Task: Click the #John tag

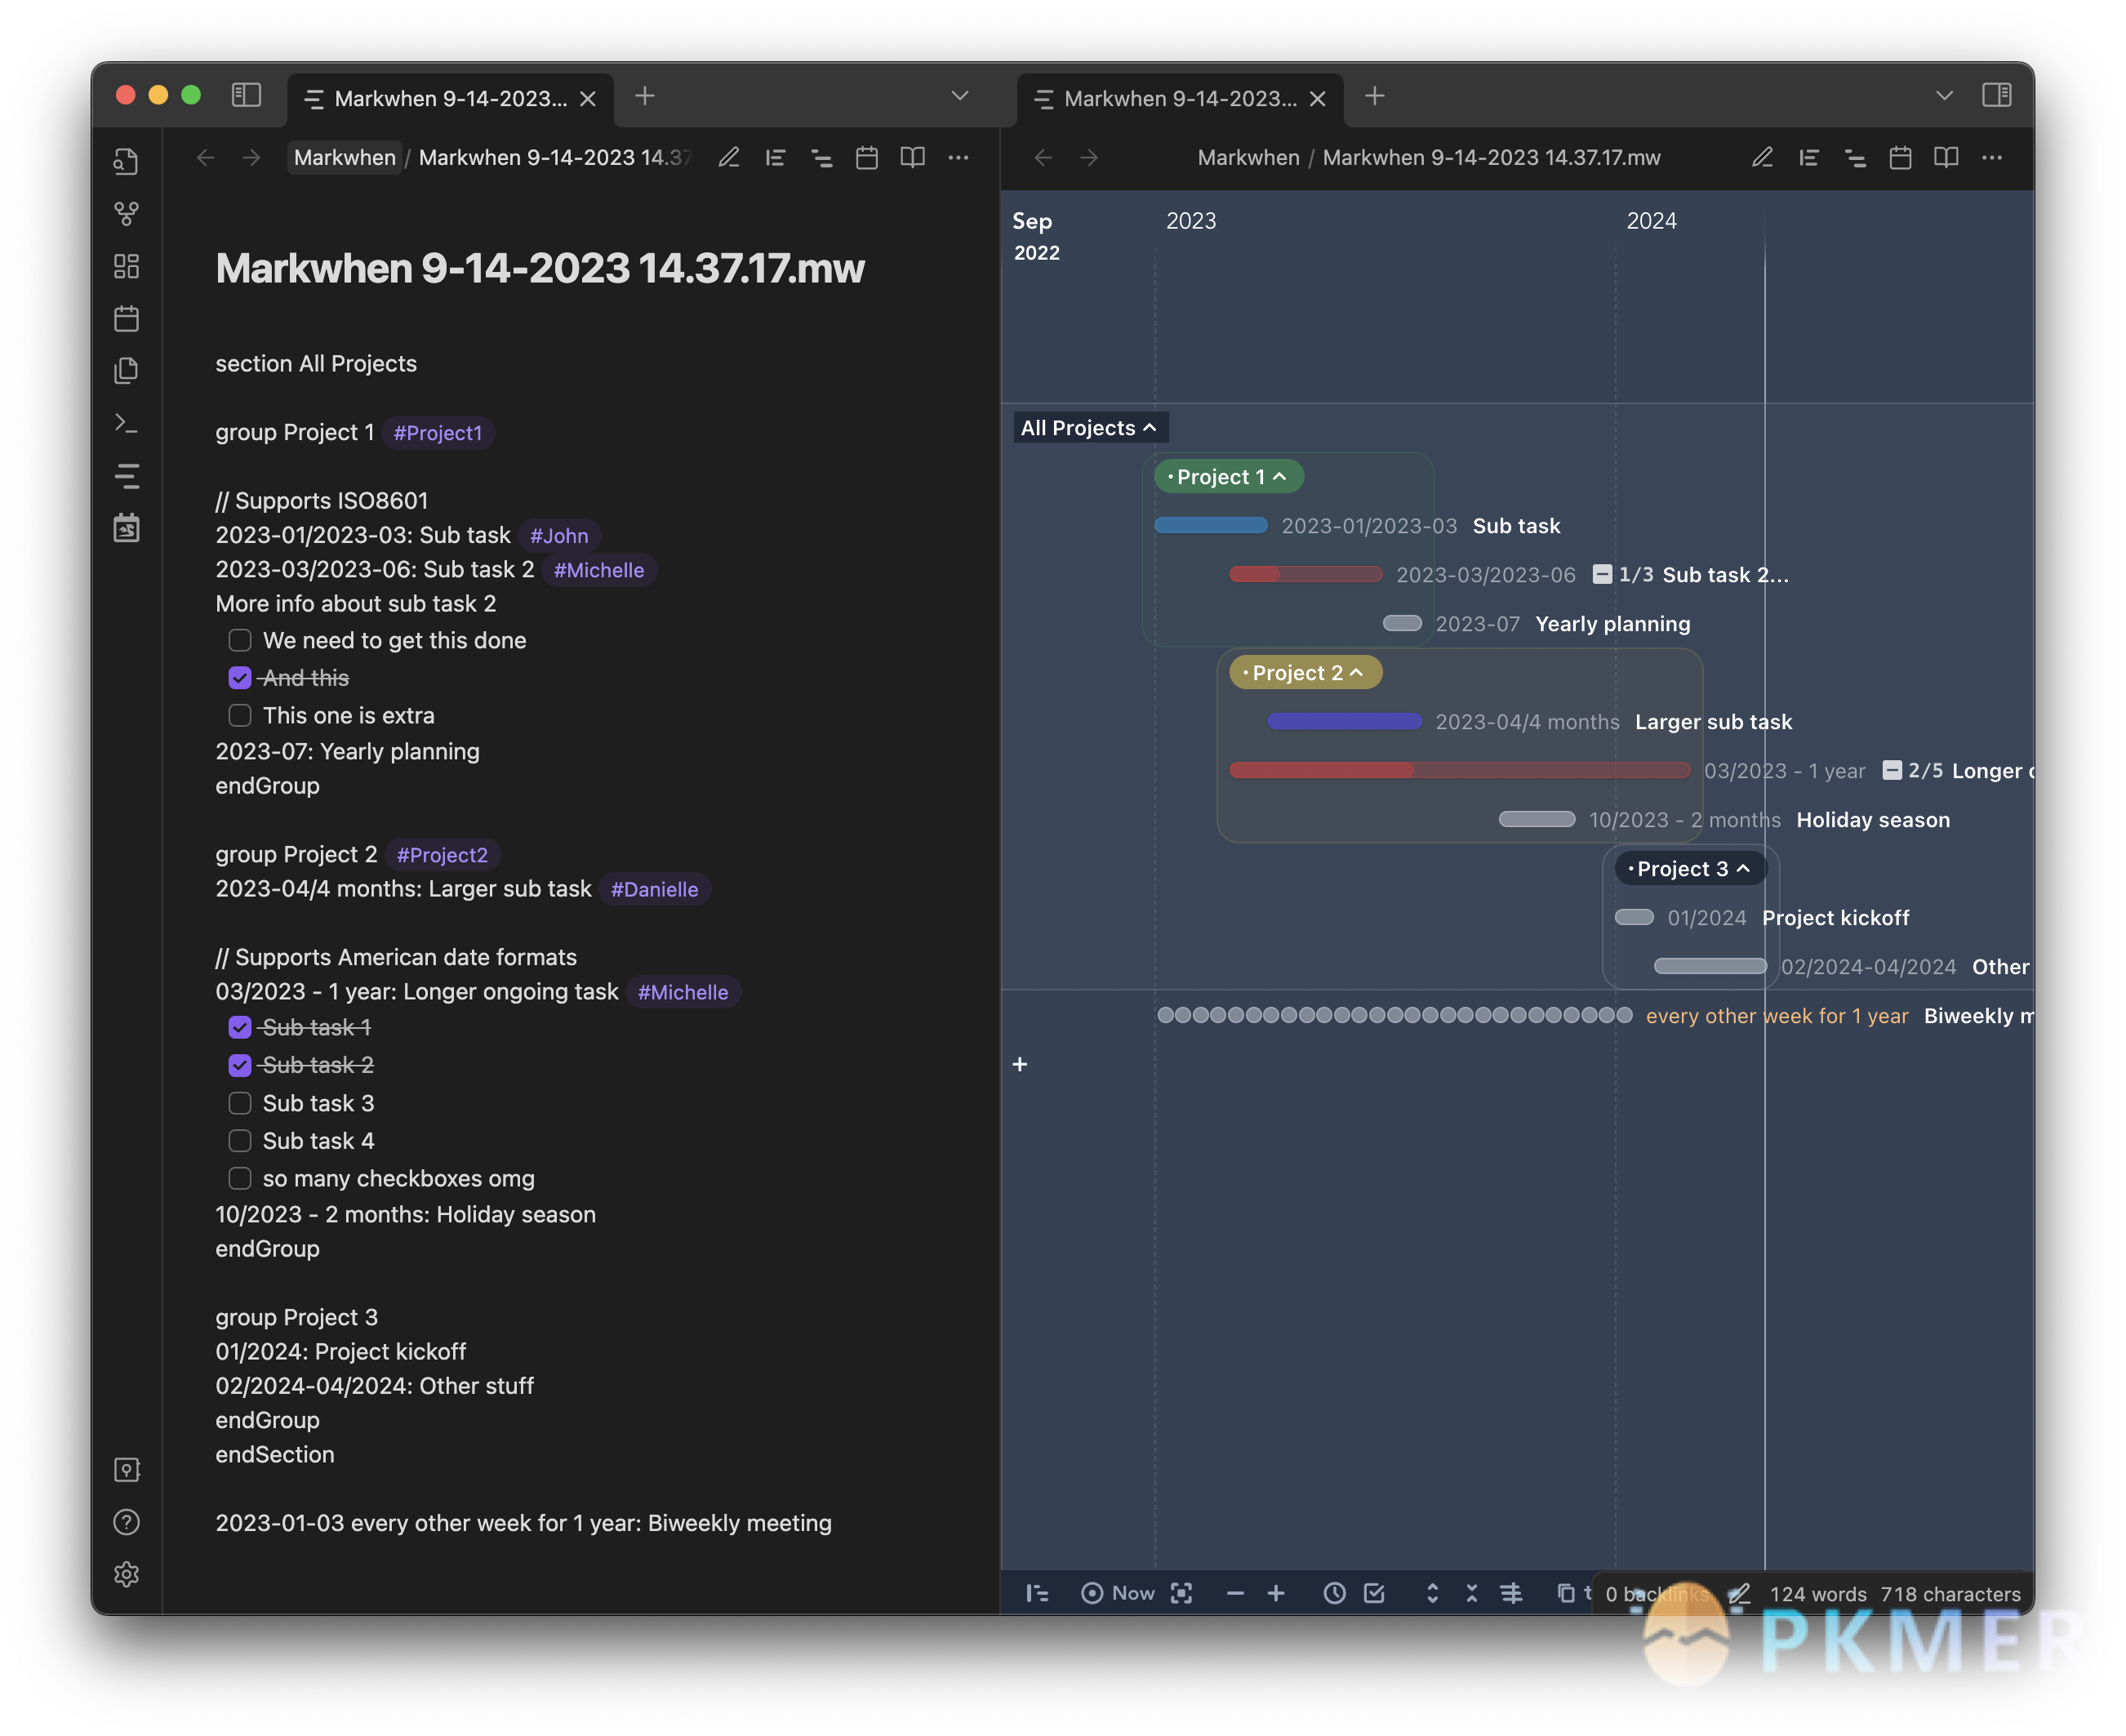Action: [x=559, y=536]
